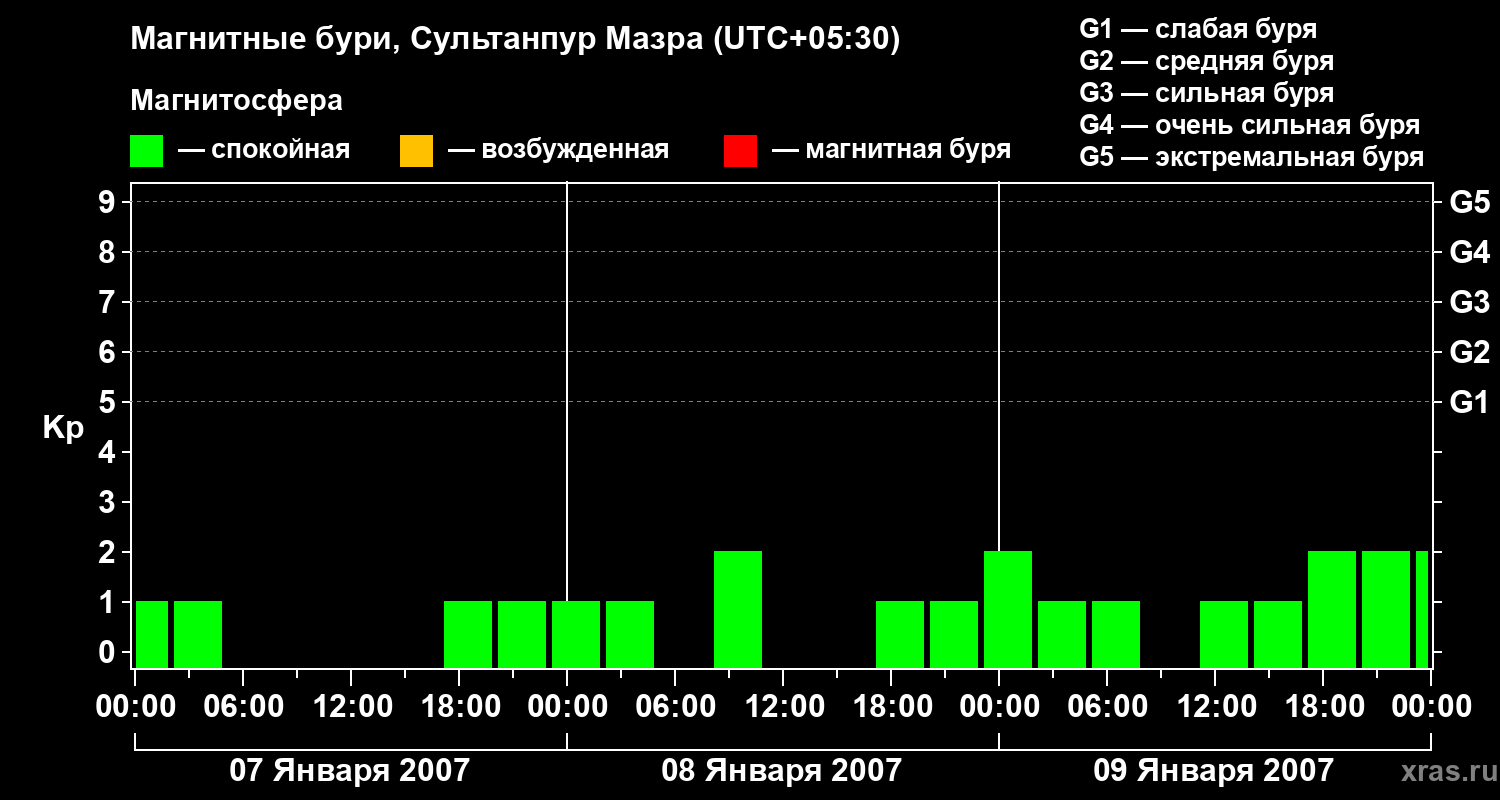Select the "G4 — очень сильная буря" legend line
Viewport: 1500px width, 800px height.
[1250, 125]
